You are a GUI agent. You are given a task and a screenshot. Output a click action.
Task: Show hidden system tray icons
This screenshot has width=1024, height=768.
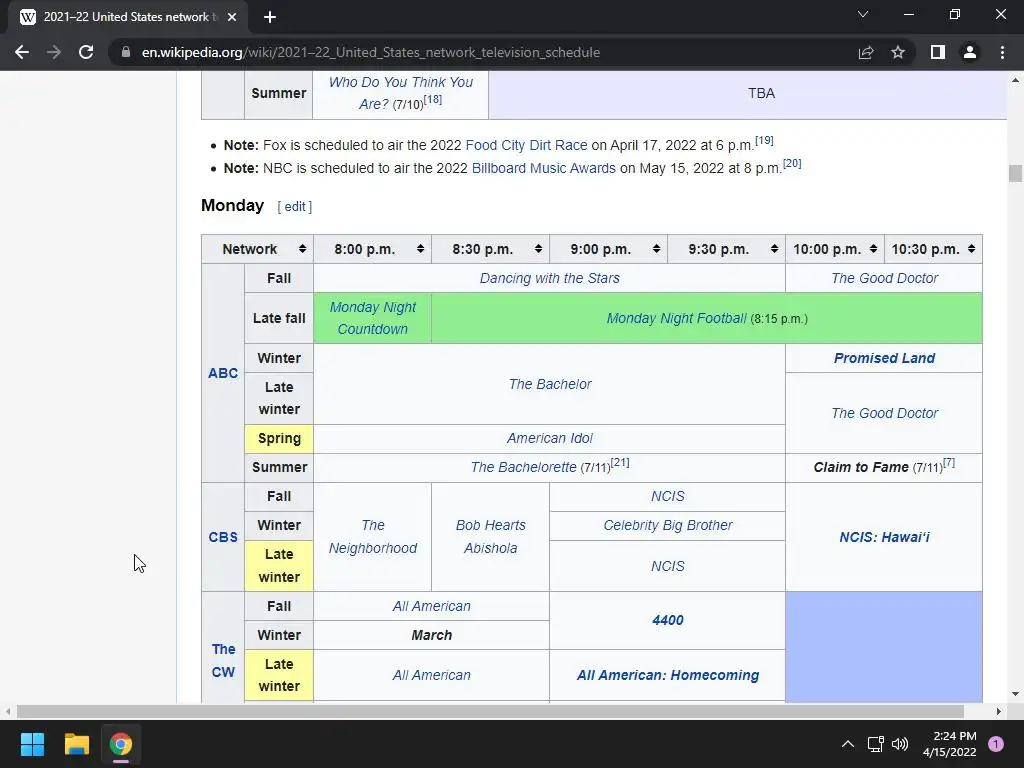point(848,744)
